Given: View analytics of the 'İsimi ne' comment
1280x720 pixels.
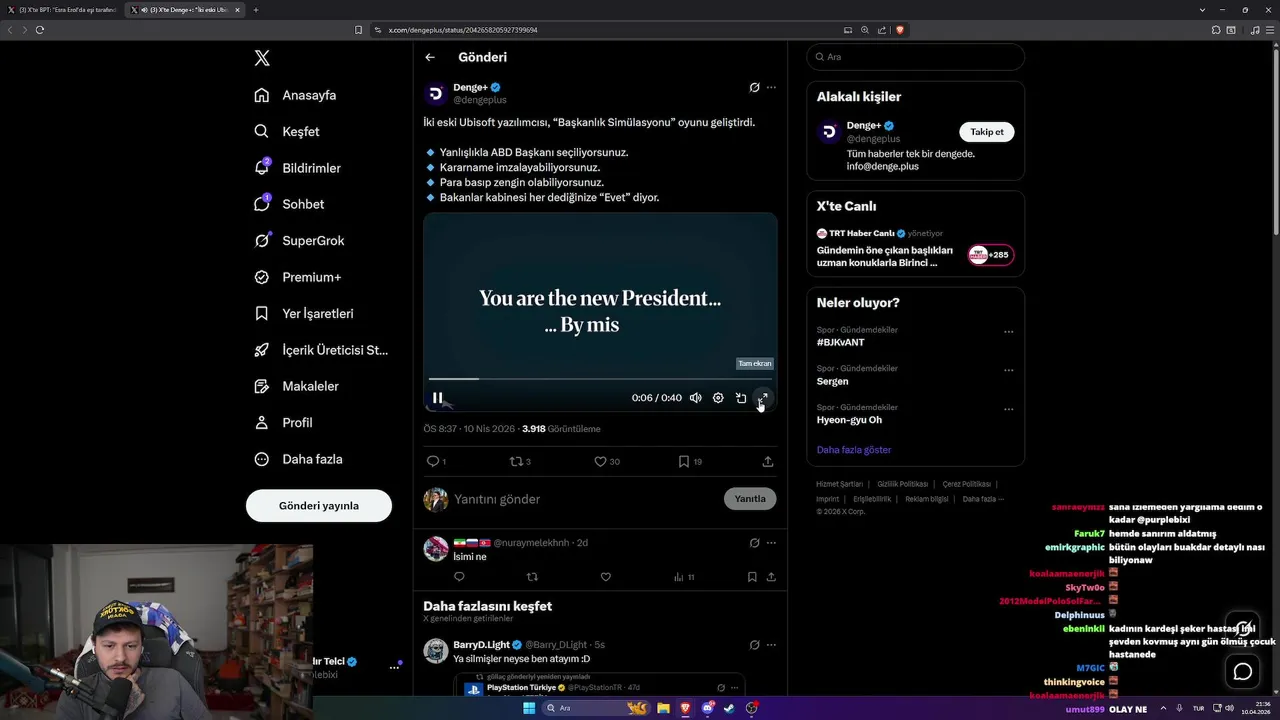Looking at the screenshot, I should [683, 577].
